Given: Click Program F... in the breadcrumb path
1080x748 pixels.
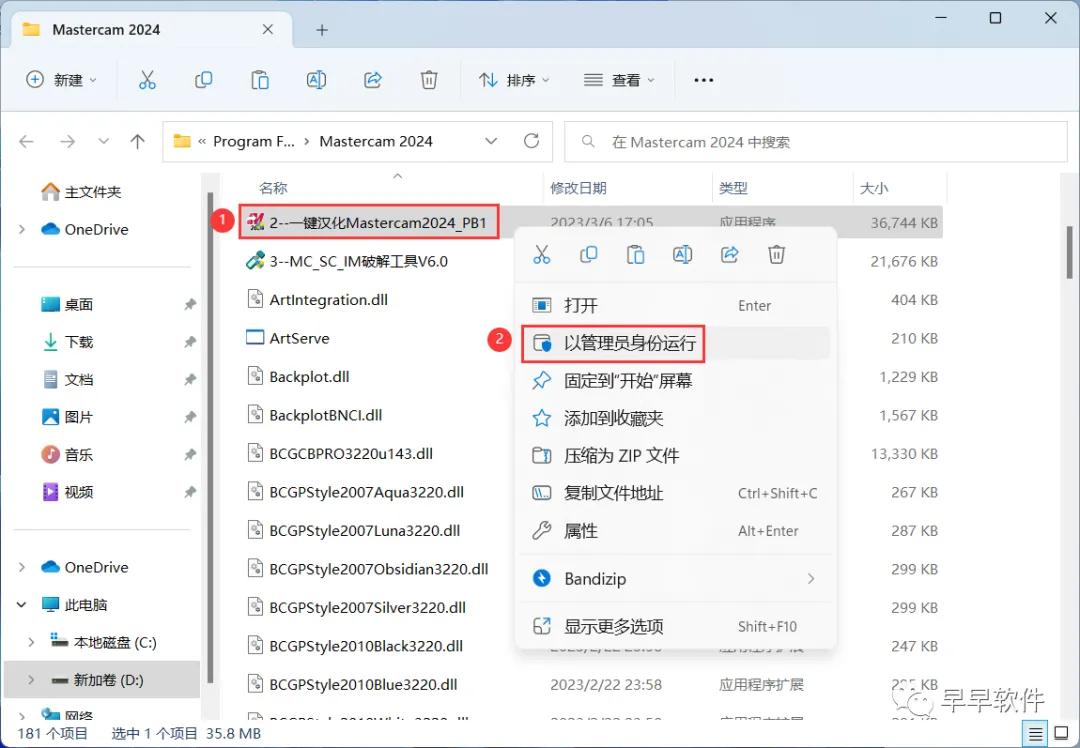Looking at the screenshot, I should tap(253, 141).
